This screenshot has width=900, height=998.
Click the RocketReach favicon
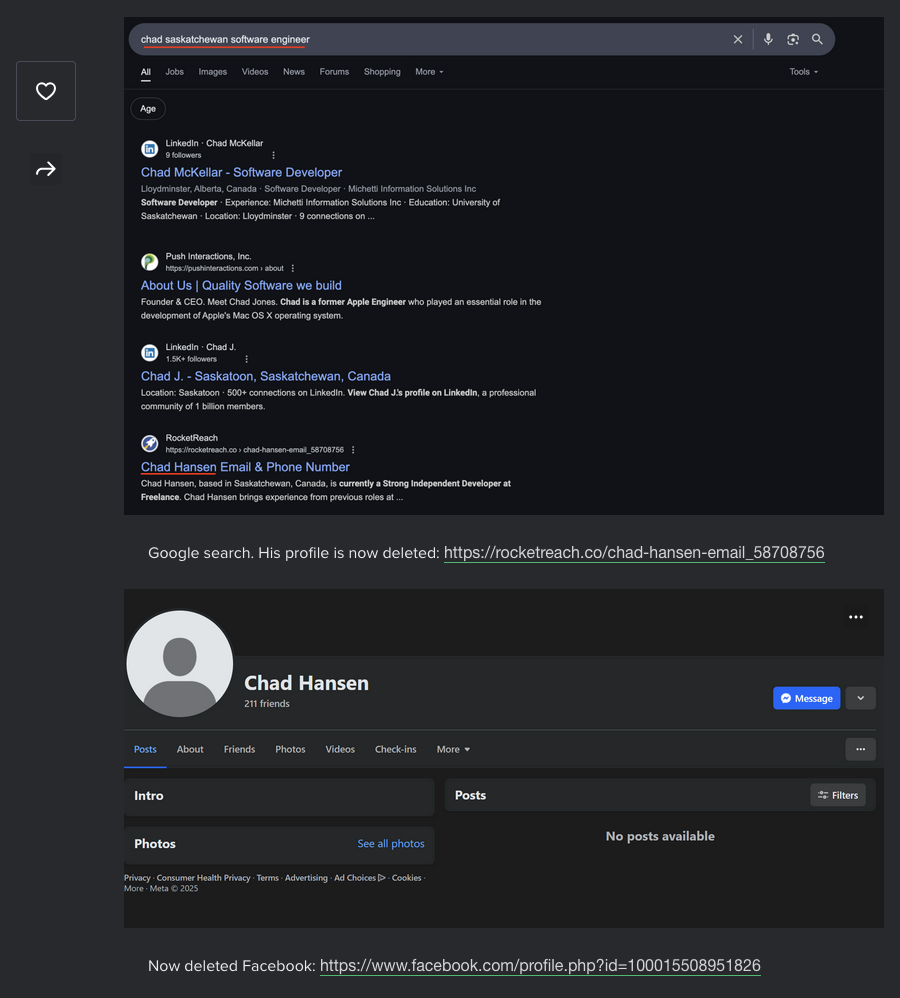tap(150, 444)
